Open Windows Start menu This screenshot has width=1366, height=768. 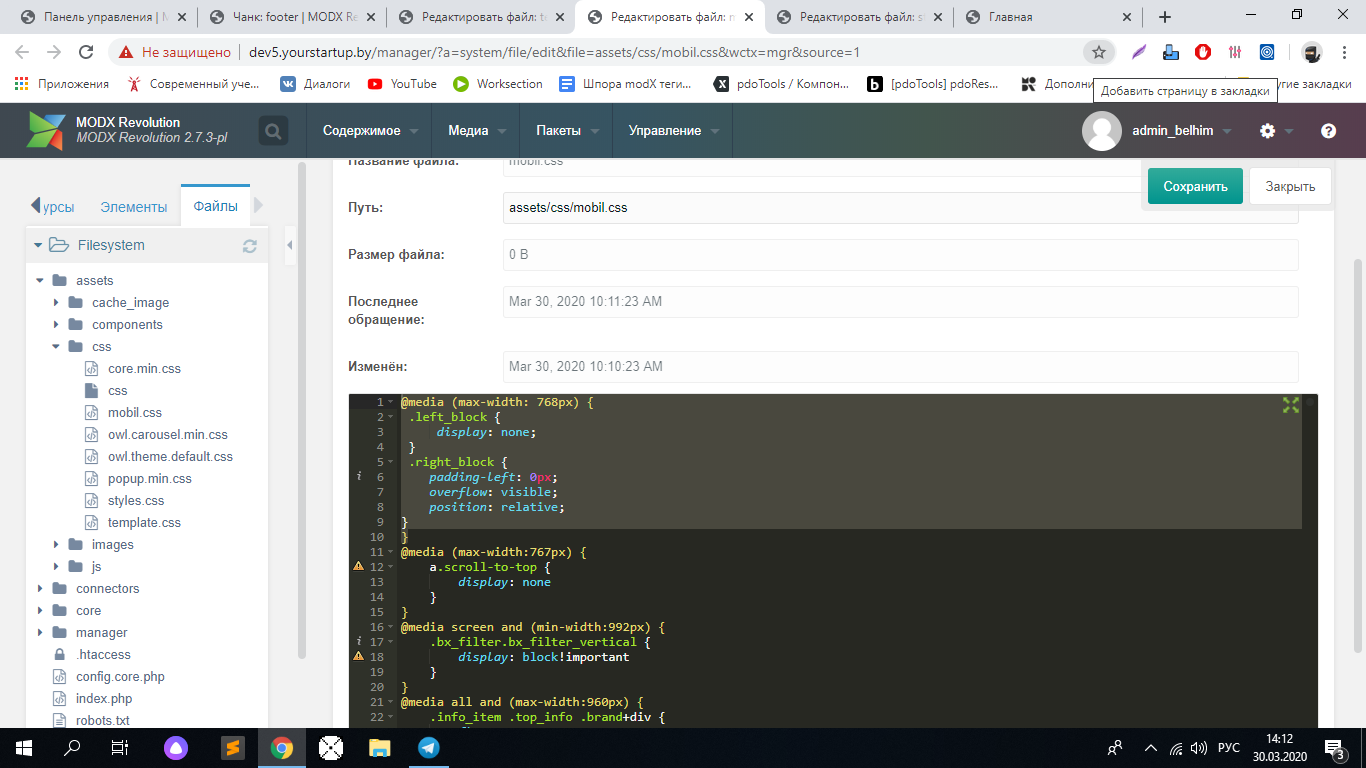click(x=24, y=747)
